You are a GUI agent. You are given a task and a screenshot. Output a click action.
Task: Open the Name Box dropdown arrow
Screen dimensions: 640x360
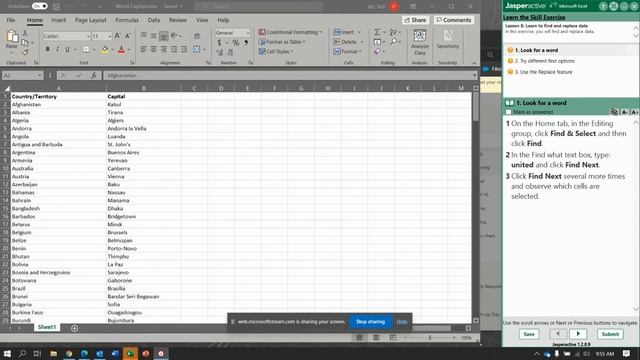[40, 76]
